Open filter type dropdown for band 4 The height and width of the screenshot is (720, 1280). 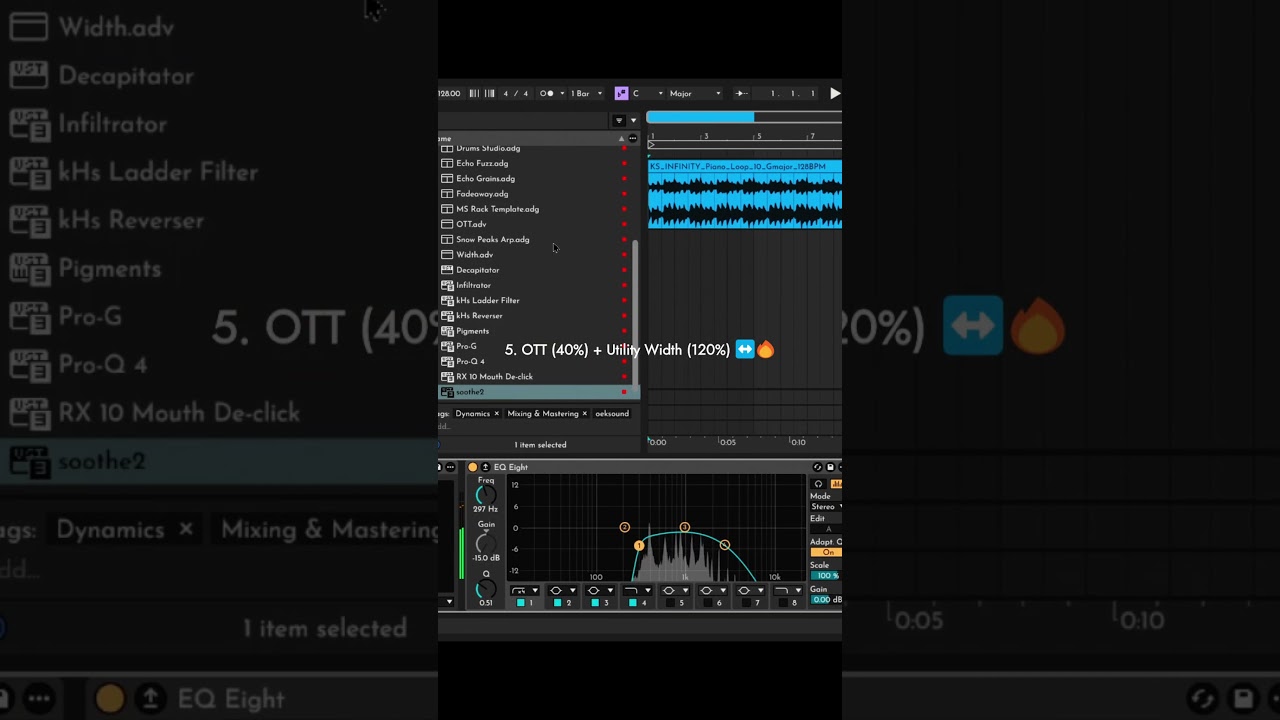point(637,590)
